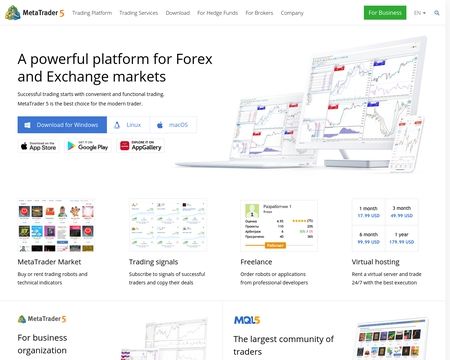
Task: Click the desktop monitor platform image
Action: tap(363, 100)
